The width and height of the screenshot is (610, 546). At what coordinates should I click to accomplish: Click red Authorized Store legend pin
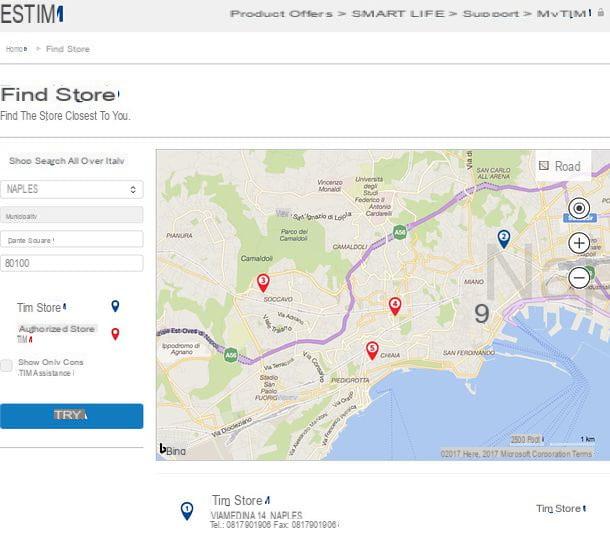[115, 334]
